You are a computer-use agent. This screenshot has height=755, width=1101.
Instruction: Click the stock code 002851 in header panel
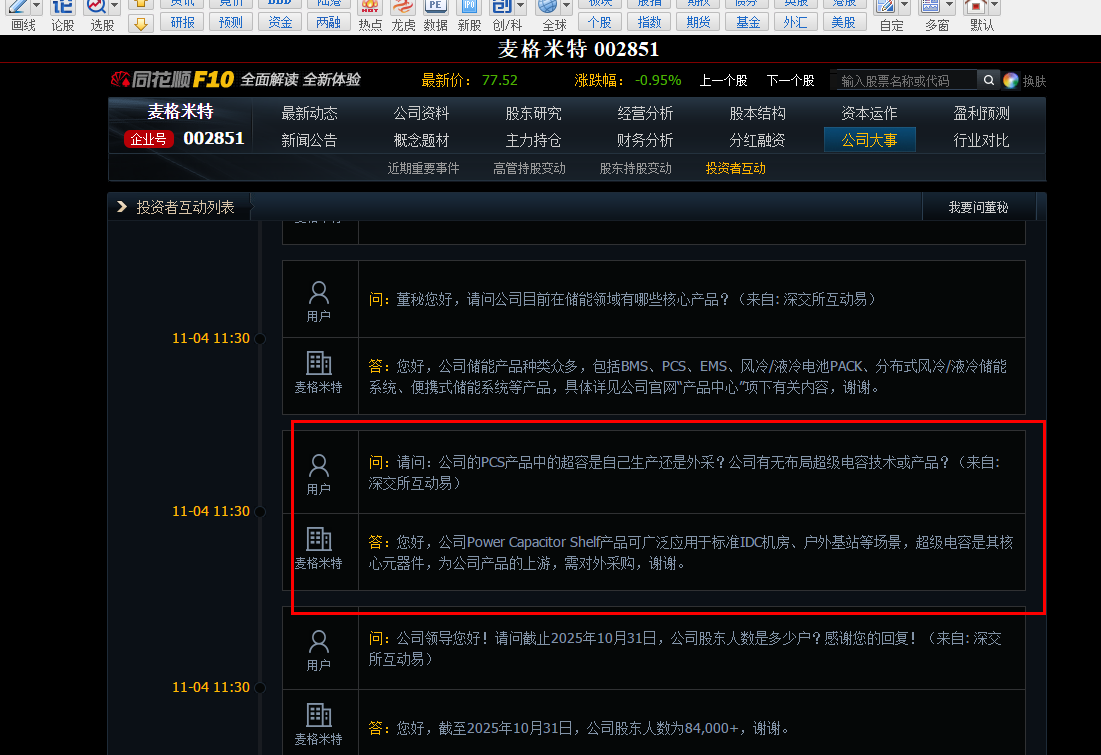[x=213, y=138]
